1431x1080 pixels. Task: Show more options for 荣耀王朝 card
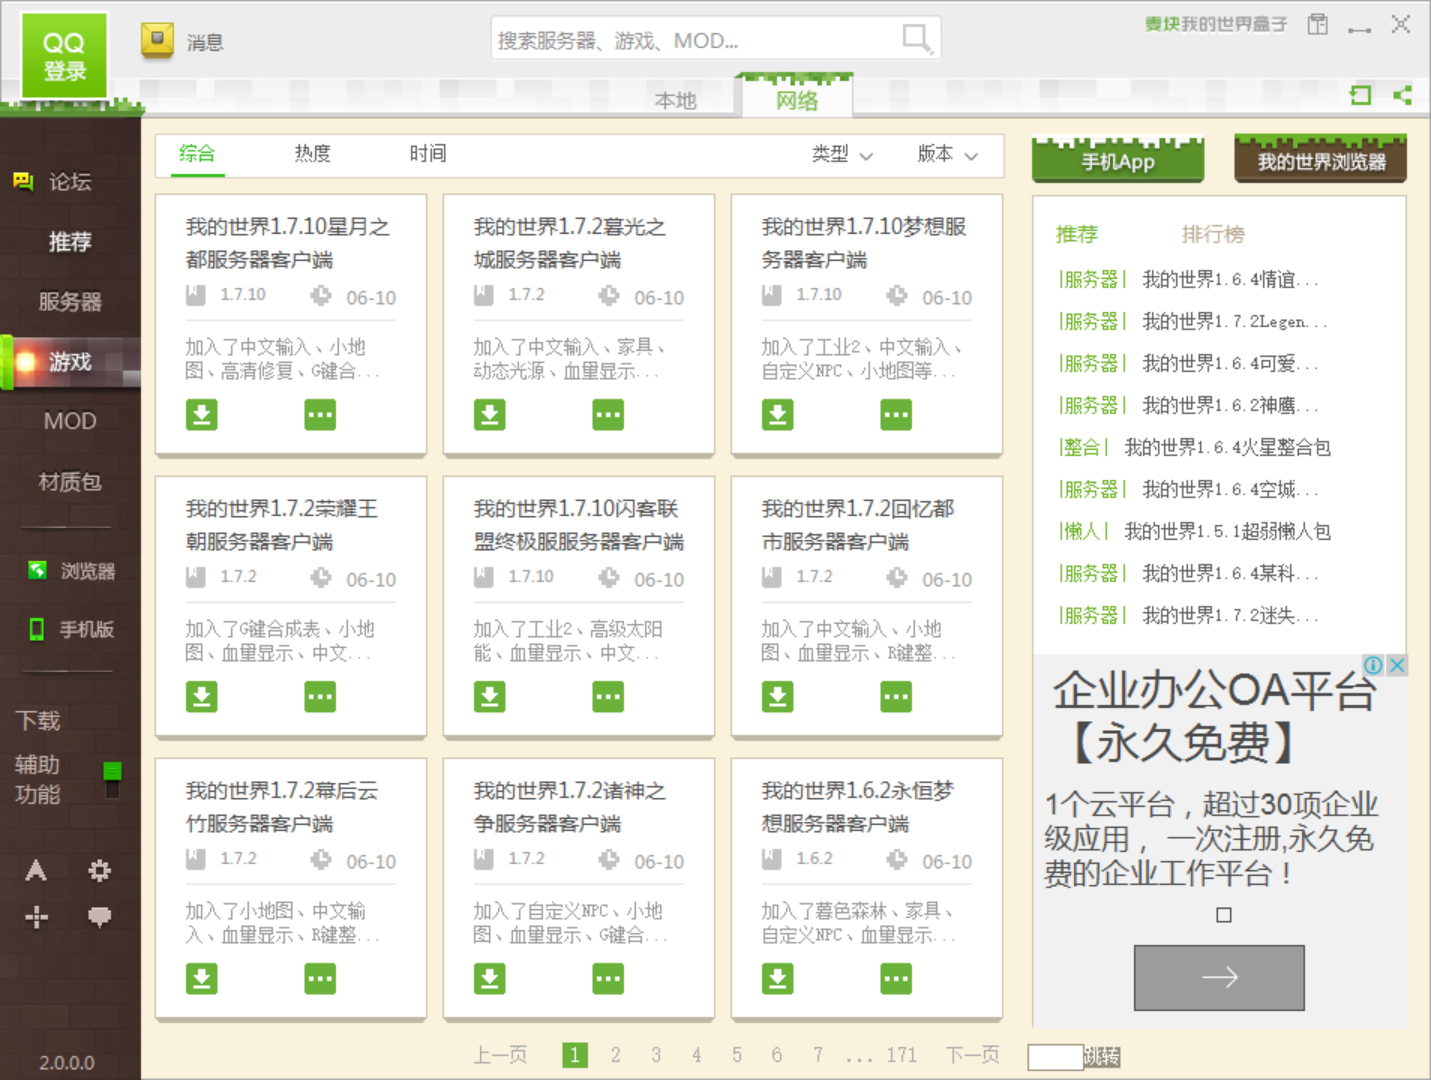pyautogui.click(x=320, y=696)
